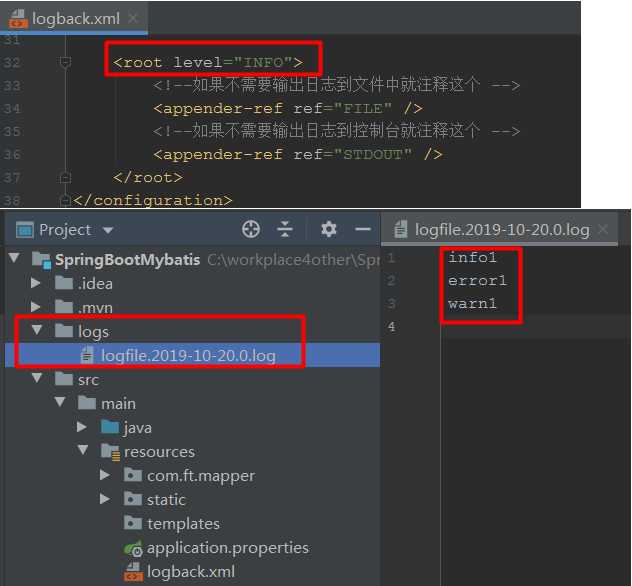Collapse the resources folder arrow

pyautogui.click(x=83, y=450)
